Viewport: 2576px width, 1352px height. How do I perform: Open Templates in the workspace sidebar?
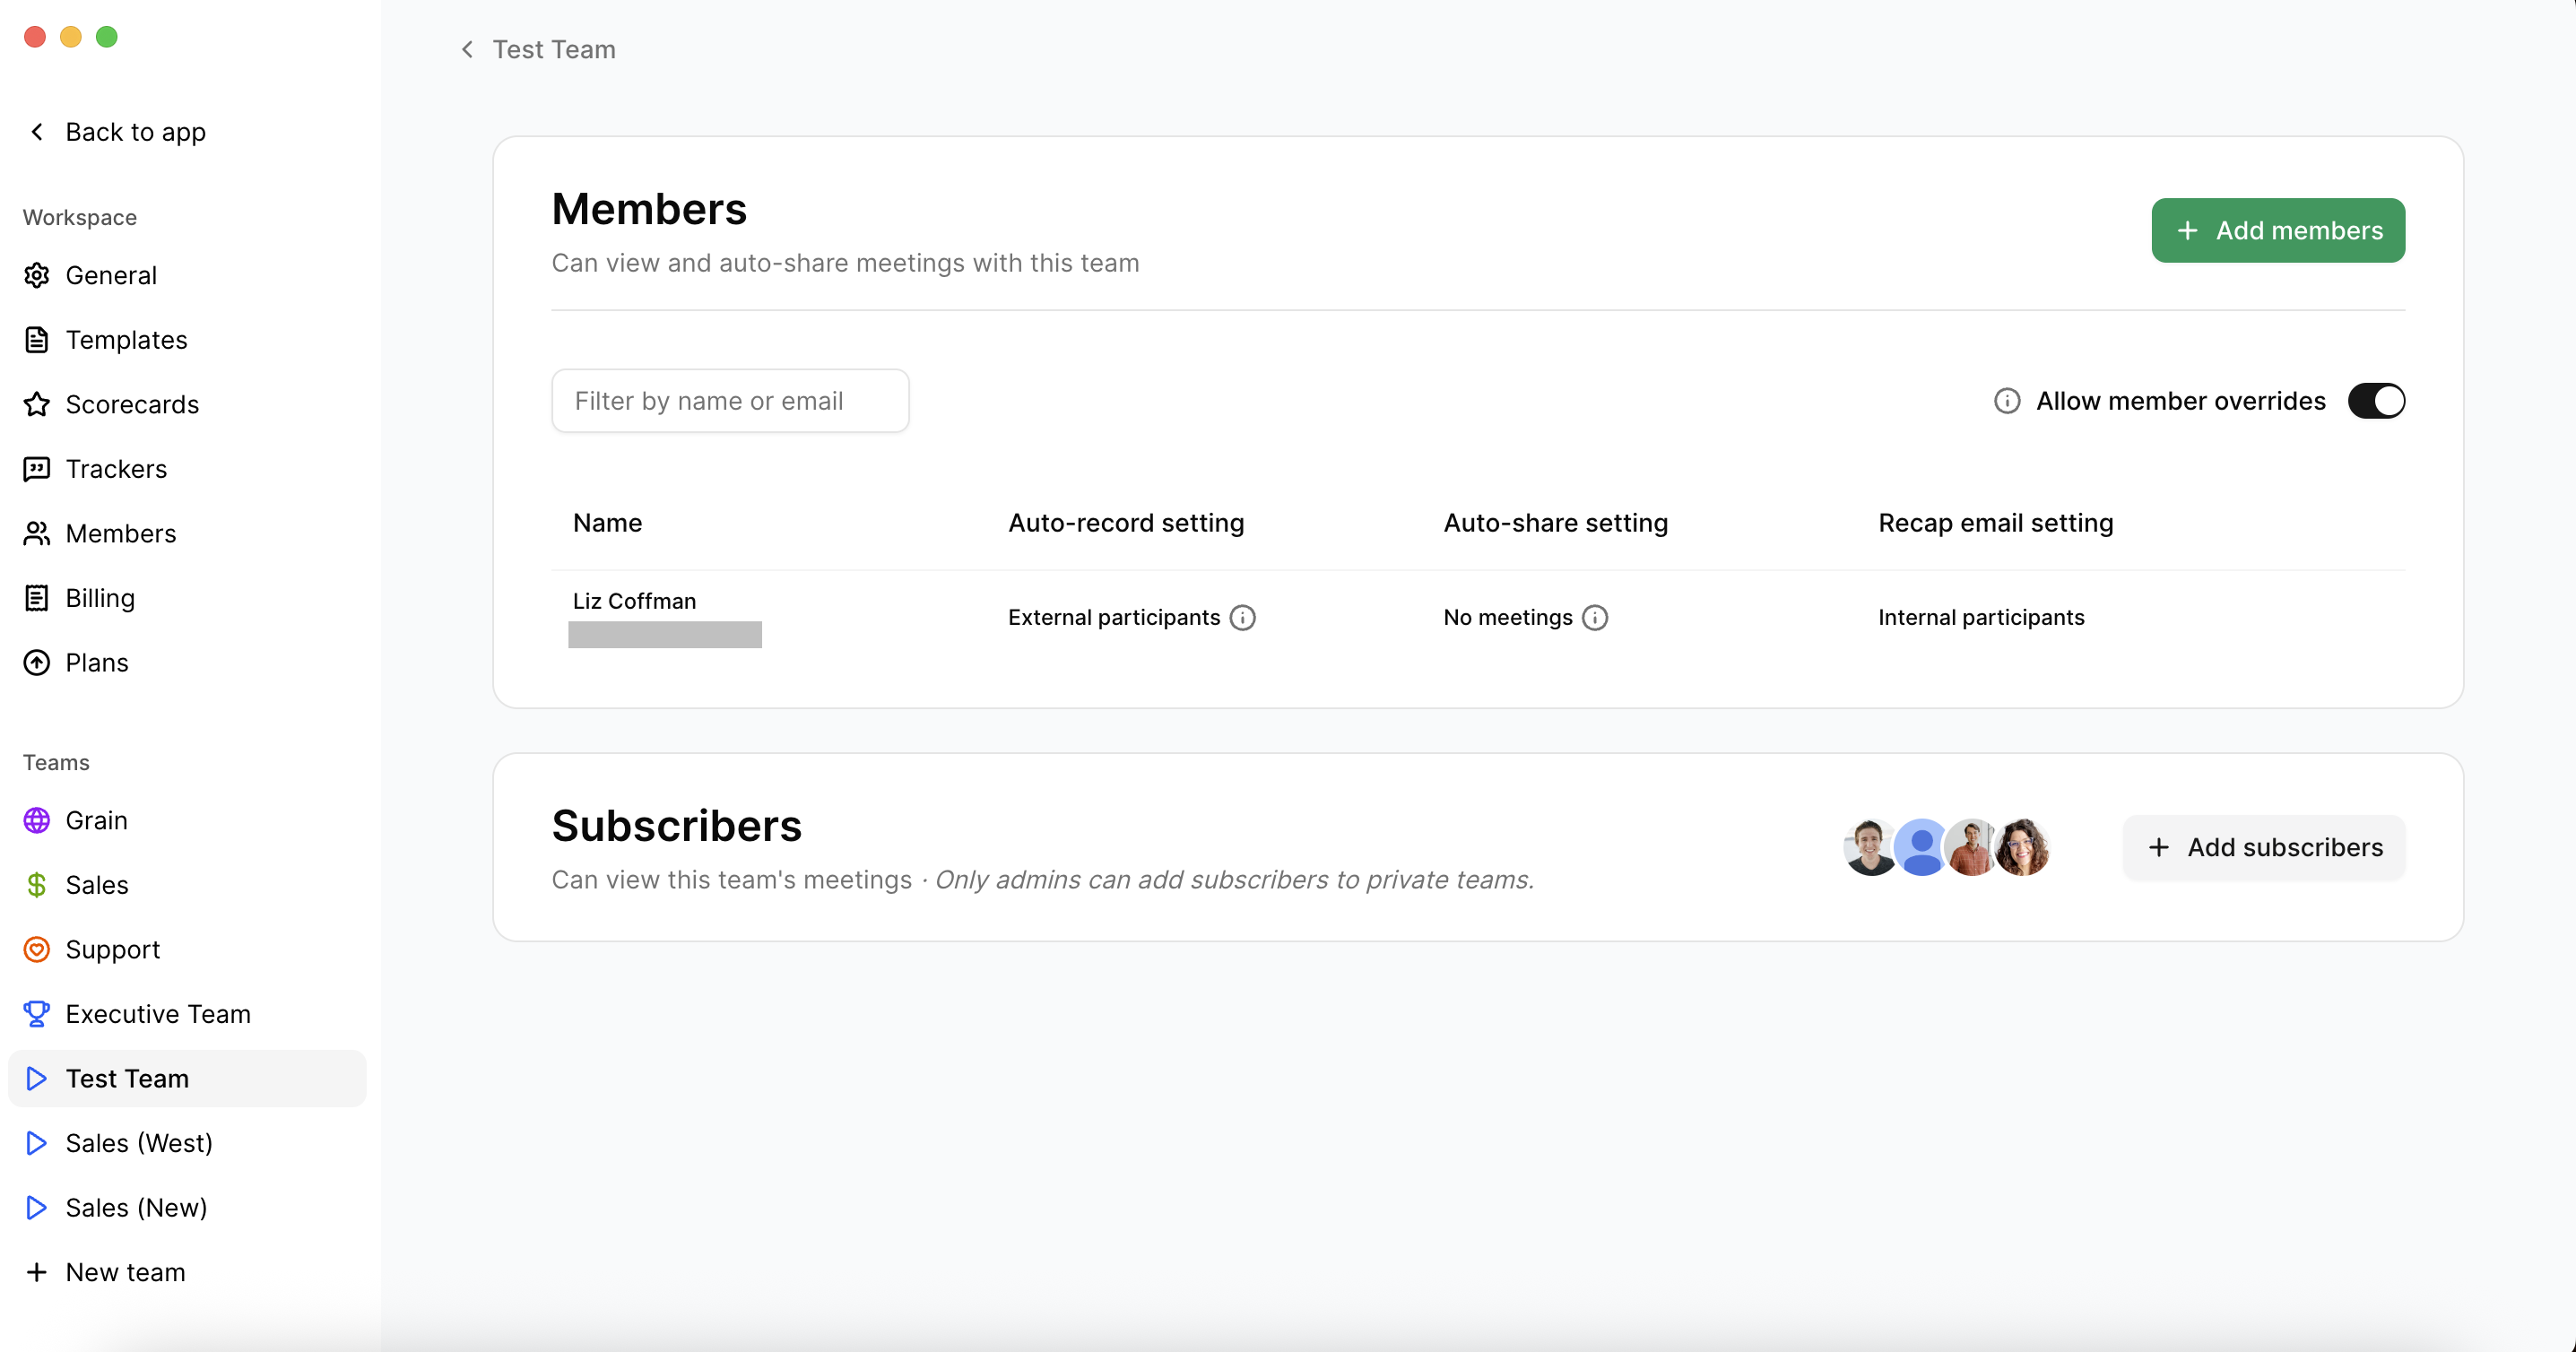click(x=126, y=340)
